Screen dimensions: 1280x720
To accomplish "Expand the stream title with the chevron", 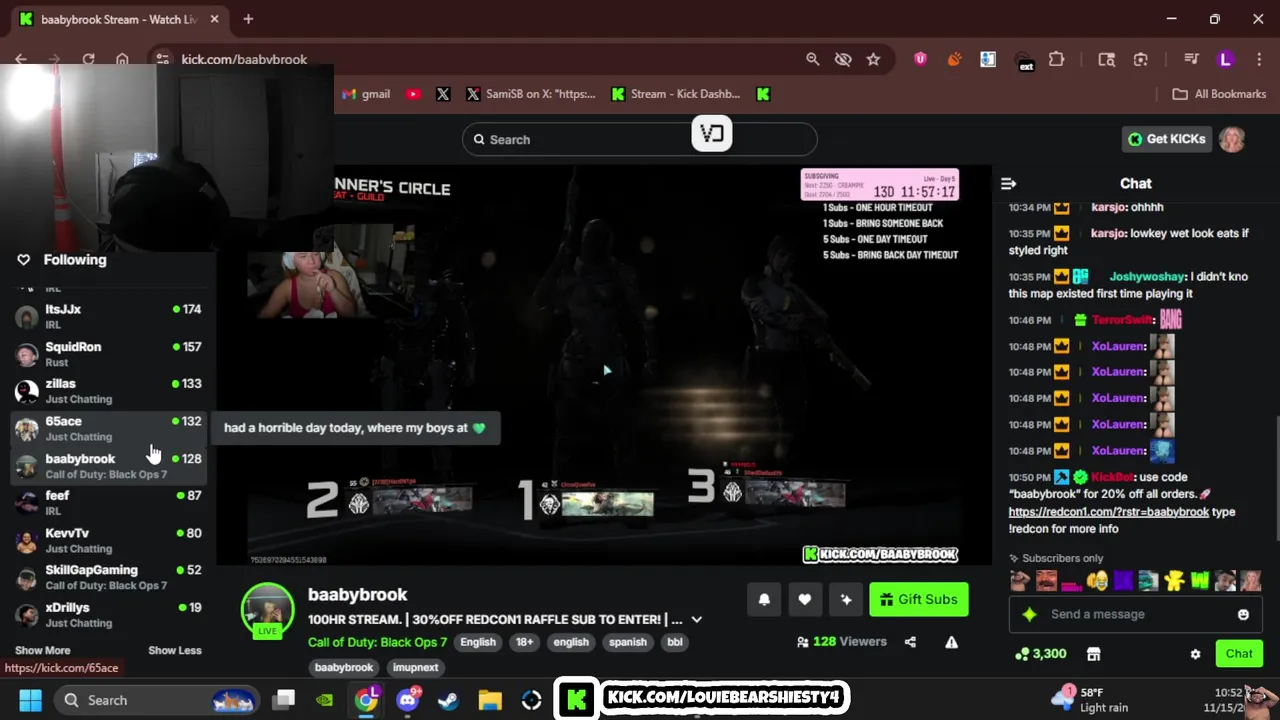I will [697, 620].
